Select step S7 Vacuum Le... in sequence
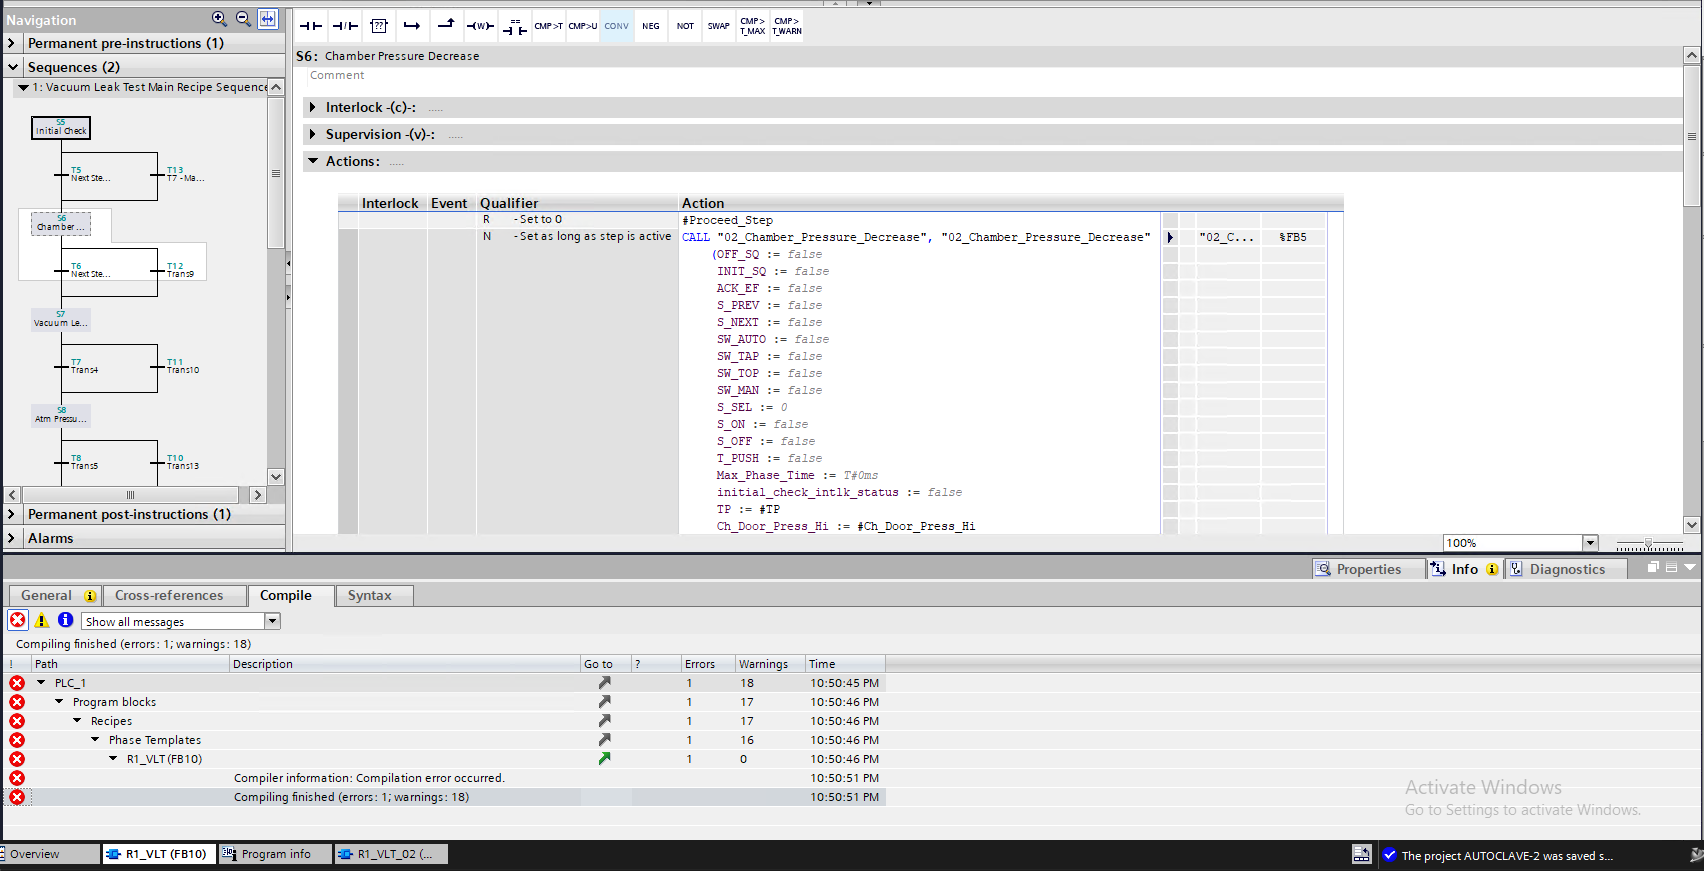1704x871 pixels. coord(61,320)
